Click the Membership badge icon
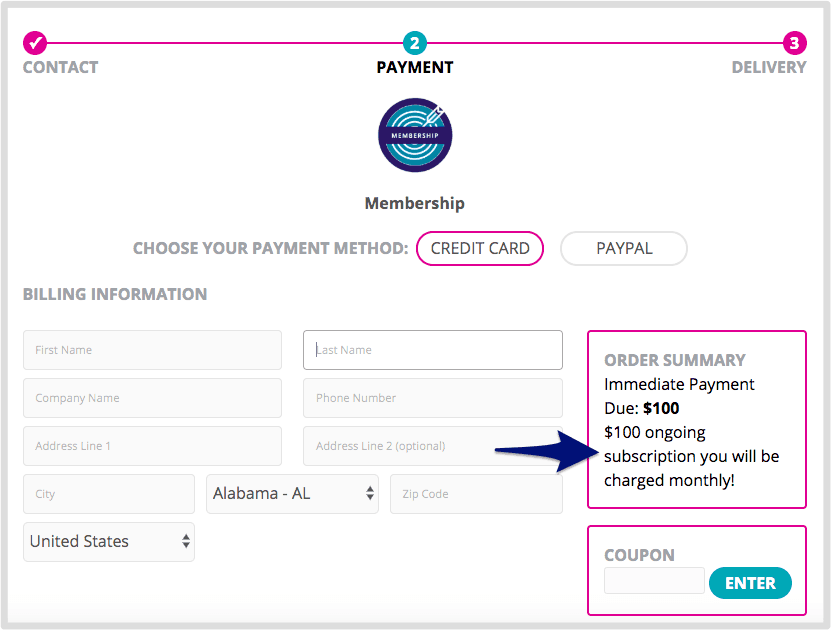The width and height of the screenshot is (831, 630). click(415, 135)
